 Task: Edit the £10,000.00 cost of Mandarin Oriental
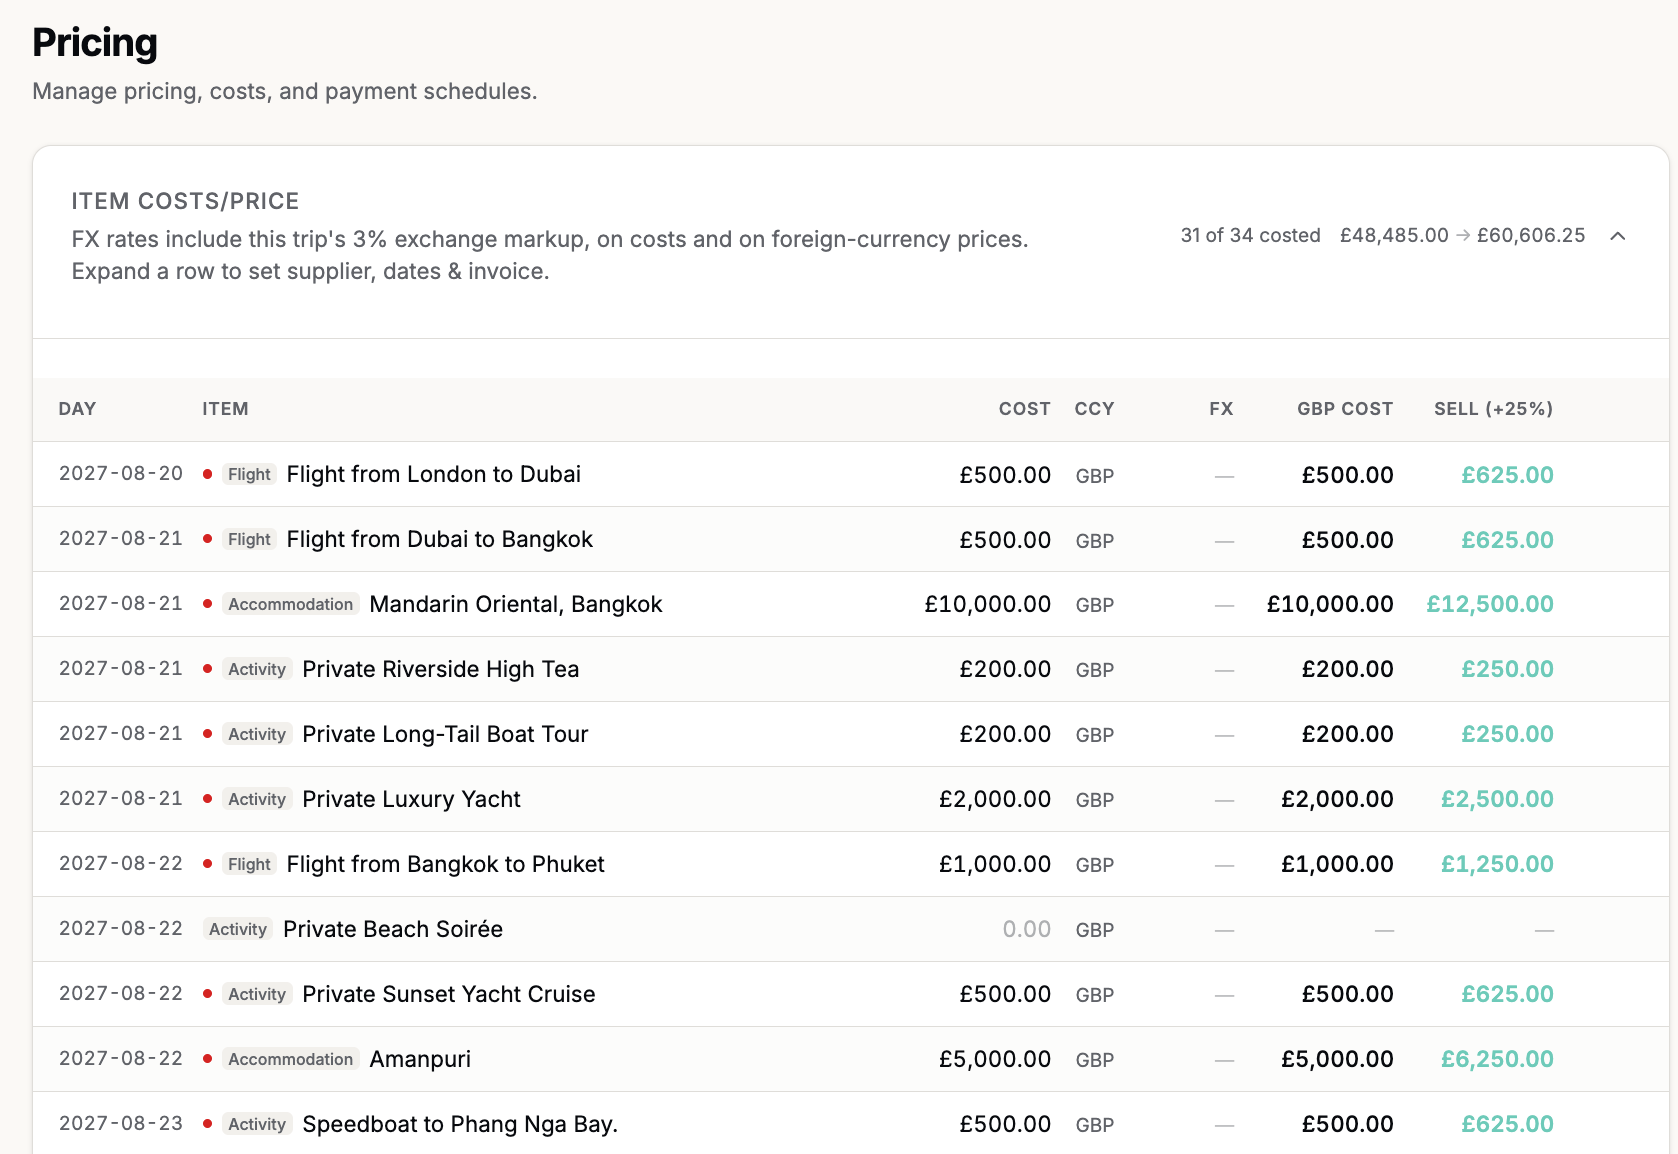(x=987, y=604)
